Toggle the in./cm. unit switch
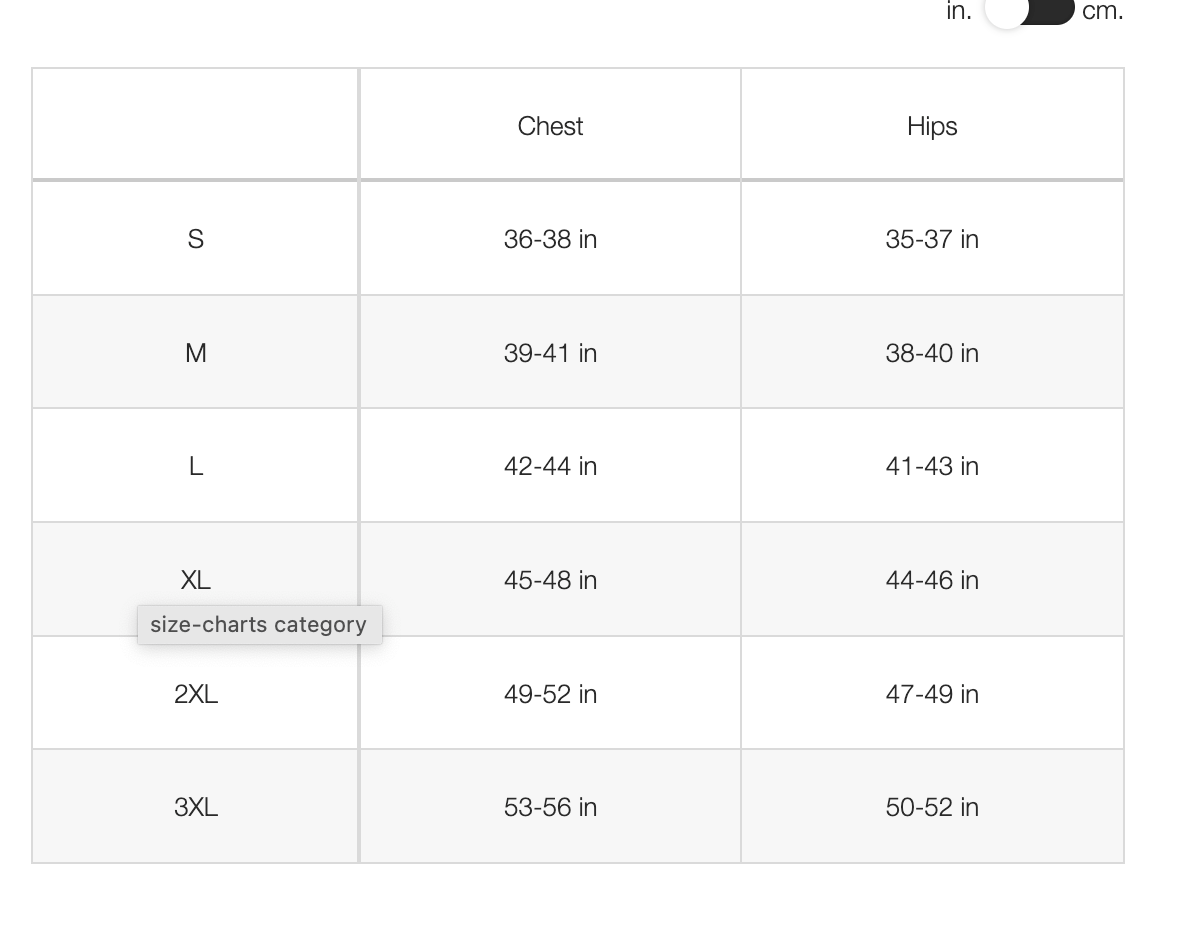This screenshot has width=1180, height=932. [1029, 11]
